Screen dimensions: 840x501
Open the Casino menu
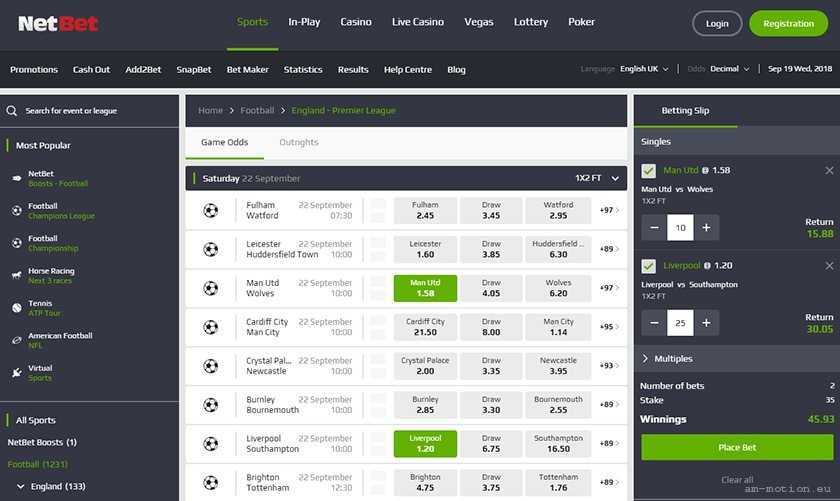tap(356, 22)
